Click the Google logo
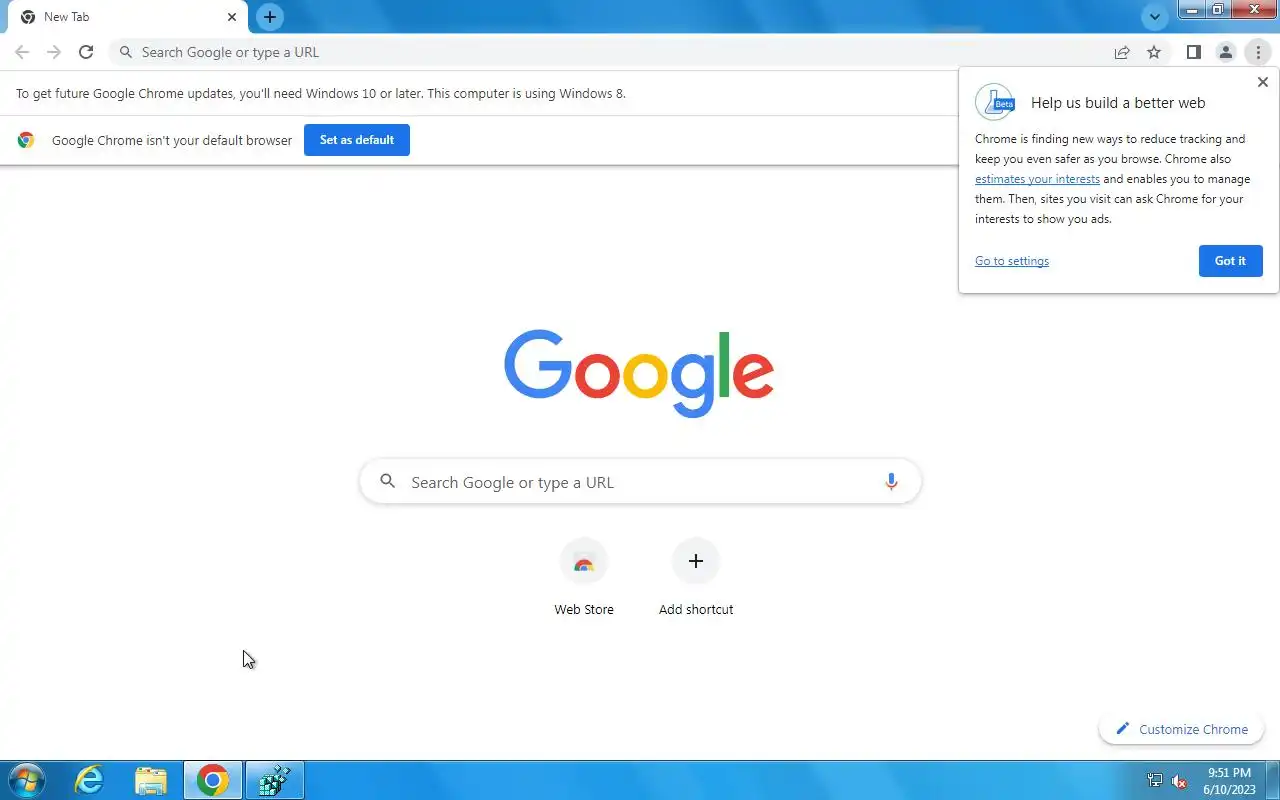The height and width of the screenshot is (800, 1280). tap(639, 372)
